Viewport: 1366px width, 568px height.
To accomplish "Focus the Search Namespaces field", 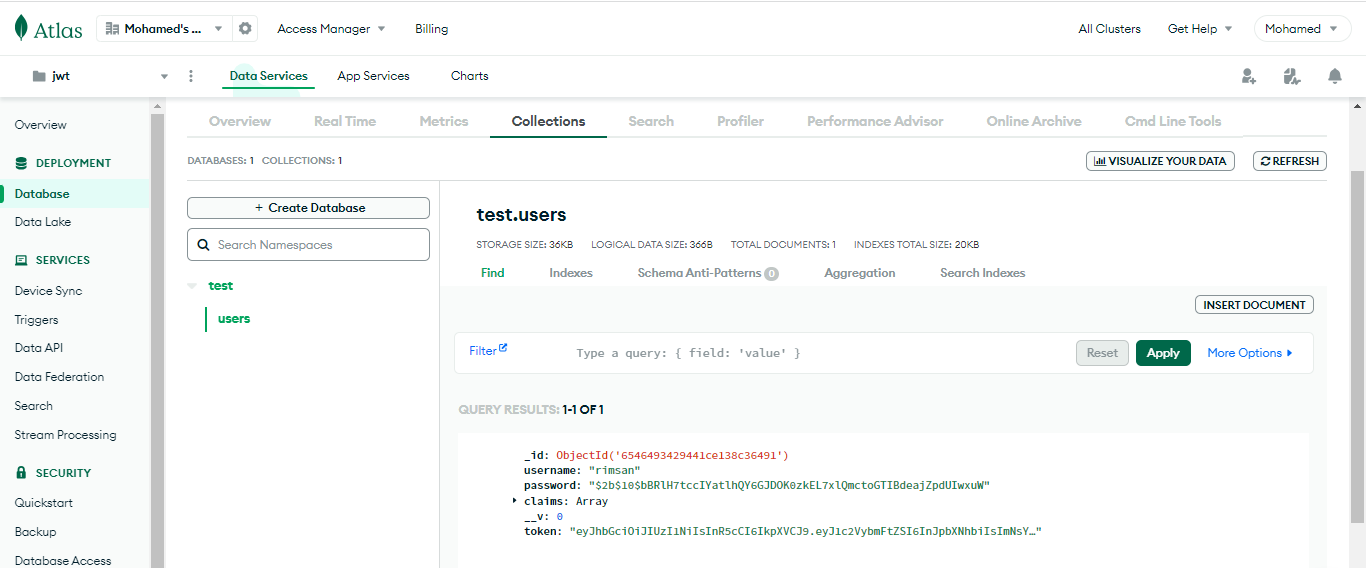I will [308, 245].
